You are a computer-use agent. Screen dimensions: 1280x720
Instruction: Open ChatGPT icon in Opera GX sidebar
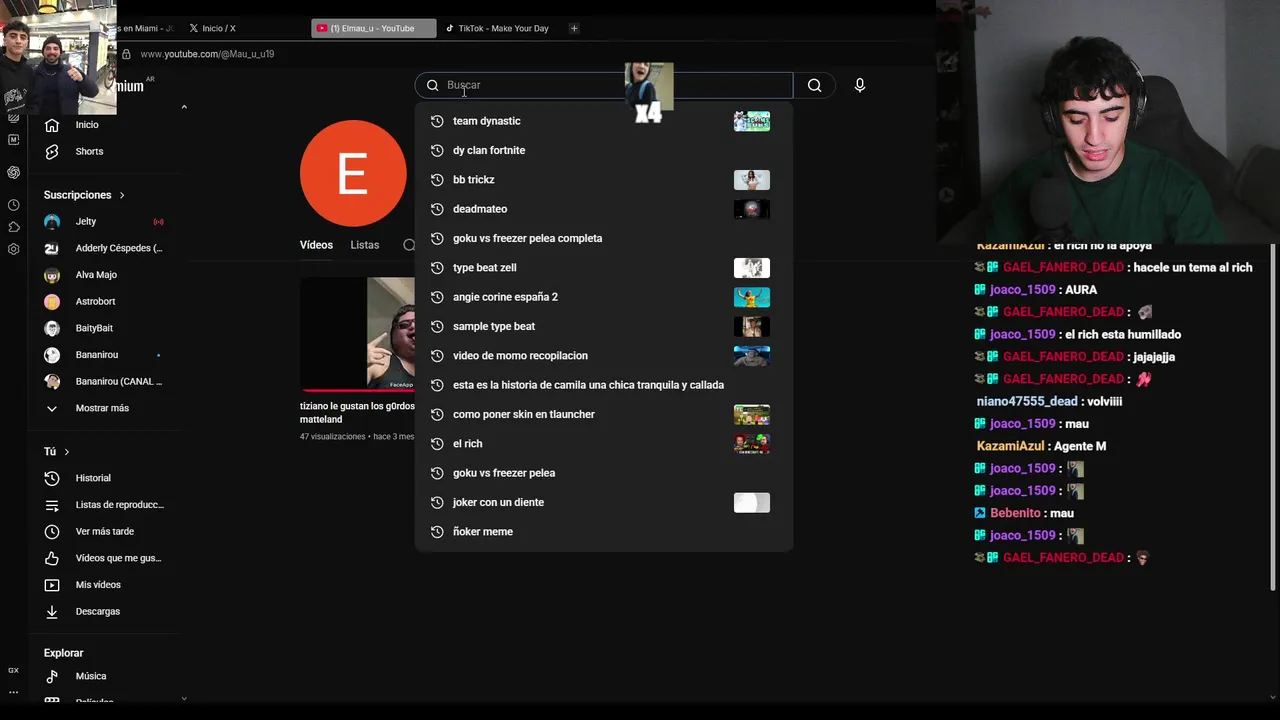[13, 172]
